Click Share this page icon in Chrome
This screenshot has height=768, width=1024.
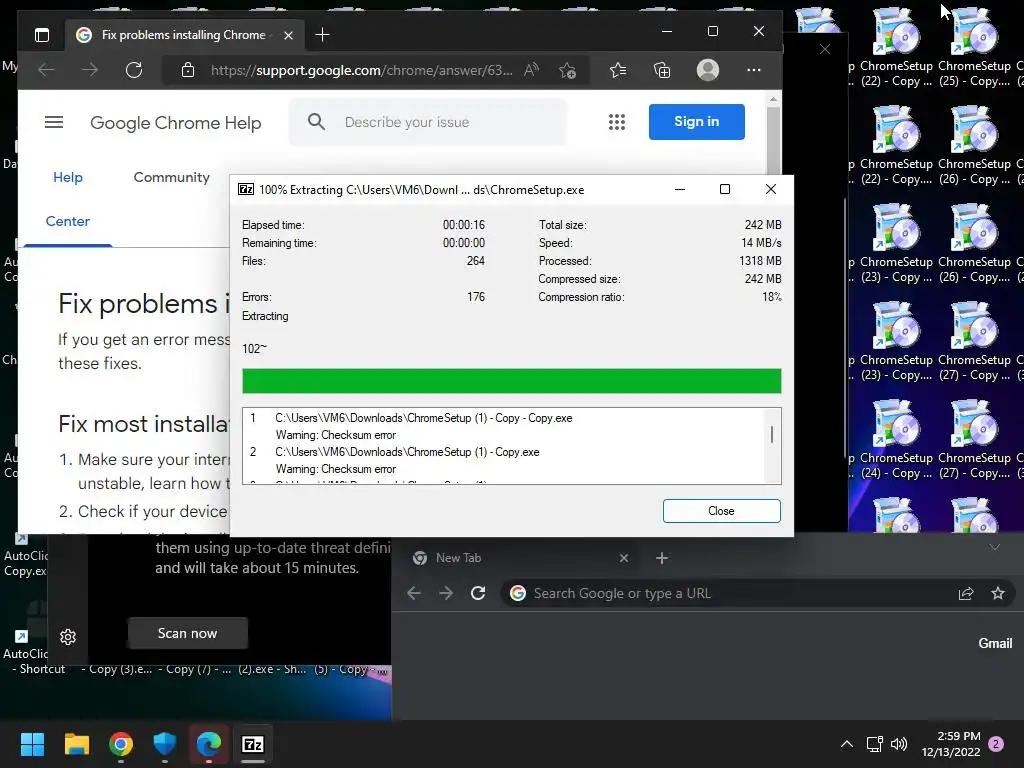point(966,593)
